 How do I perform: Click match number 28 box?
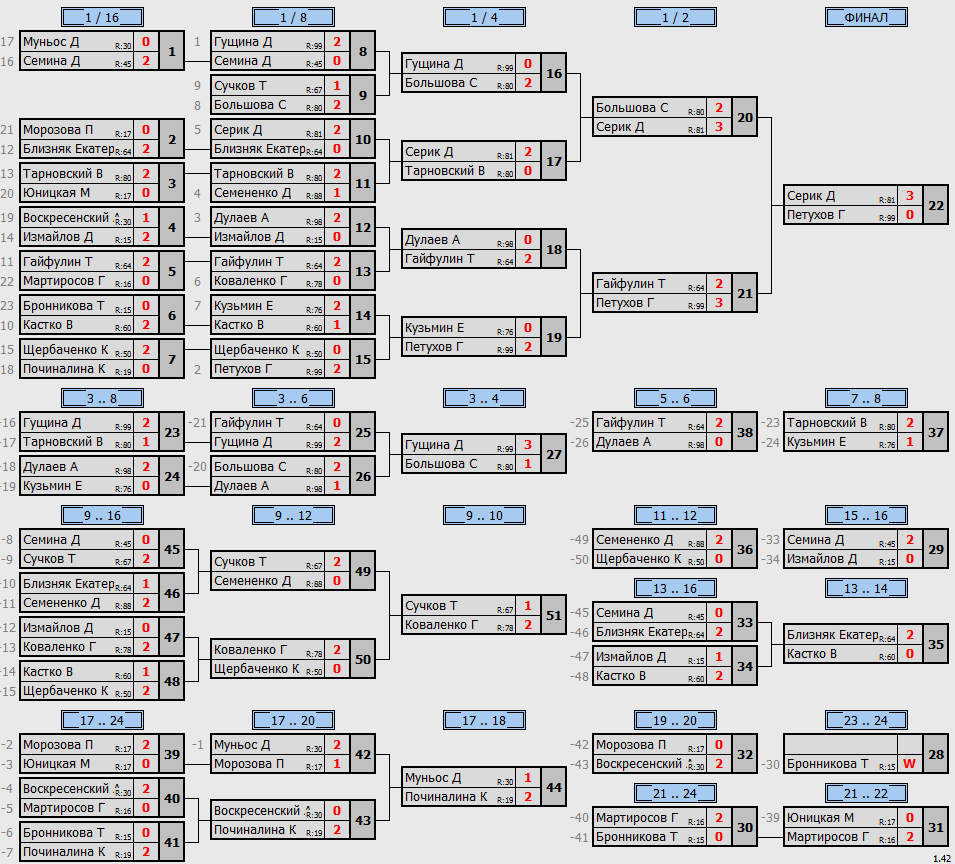[x=936, y=754]
